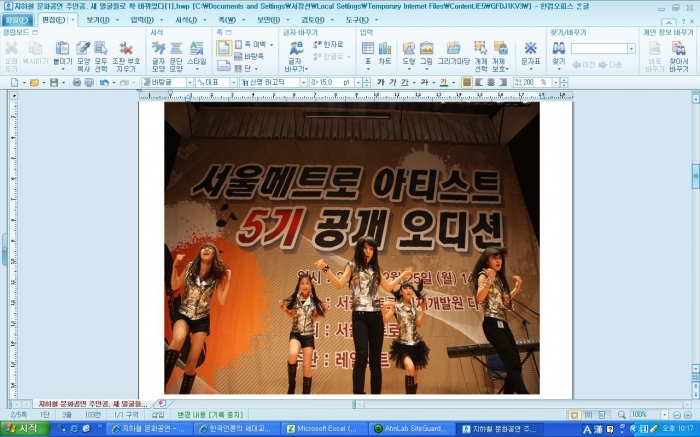Open the Character Map (문자표)
Viewport: 700px width, 437px height.
[530, 48]
